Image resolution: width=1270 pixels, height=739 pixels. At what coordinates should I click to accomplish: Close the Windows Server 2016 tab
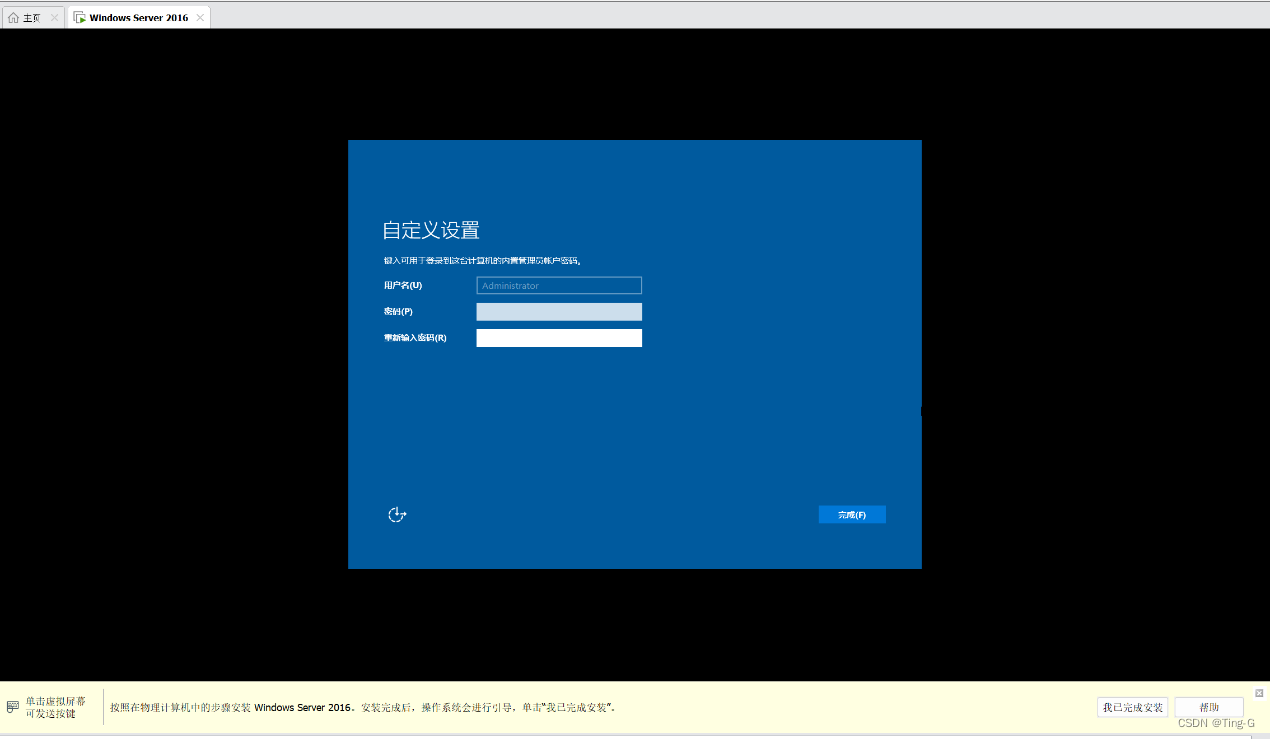pos(200,18)
